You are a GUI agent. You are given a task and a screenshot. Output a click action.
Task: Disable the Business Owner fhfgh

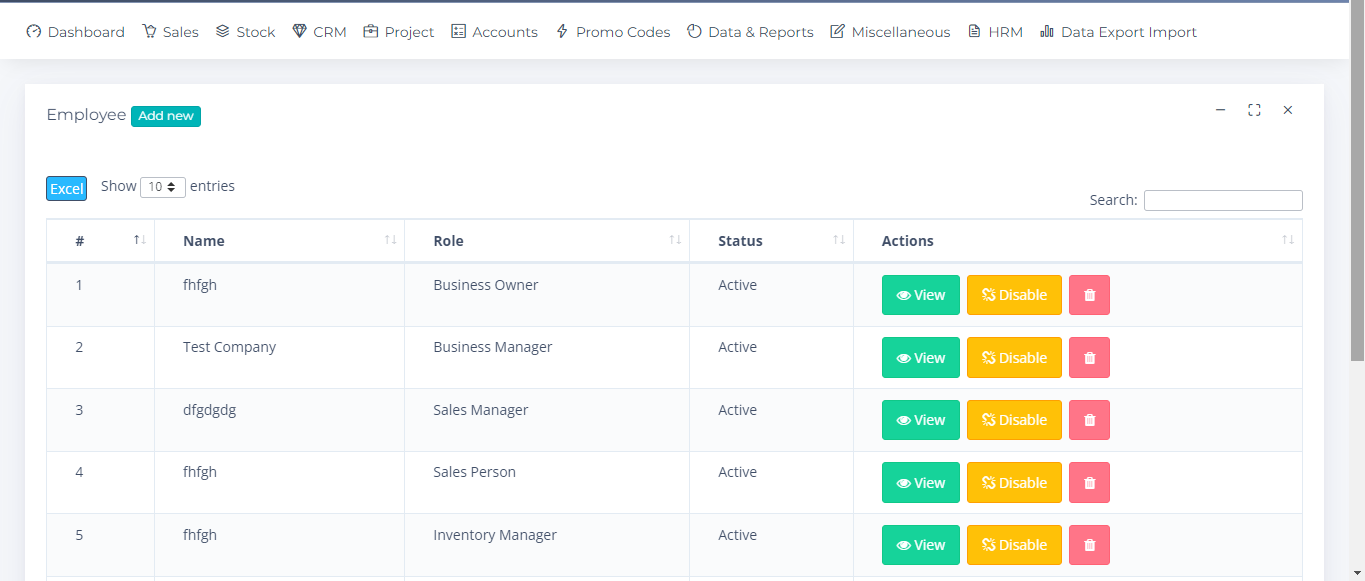[1014, 295]
